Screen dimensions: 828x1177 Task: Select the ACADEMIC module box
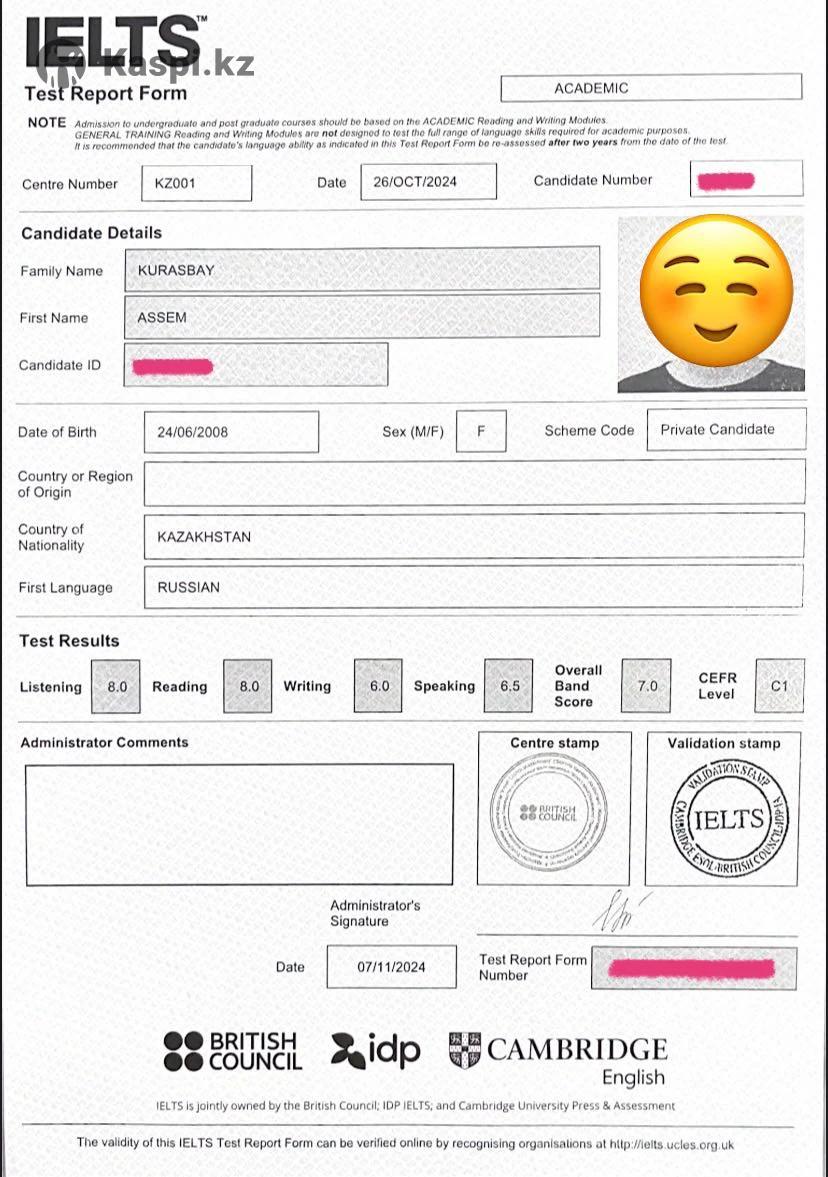(651, 88)
